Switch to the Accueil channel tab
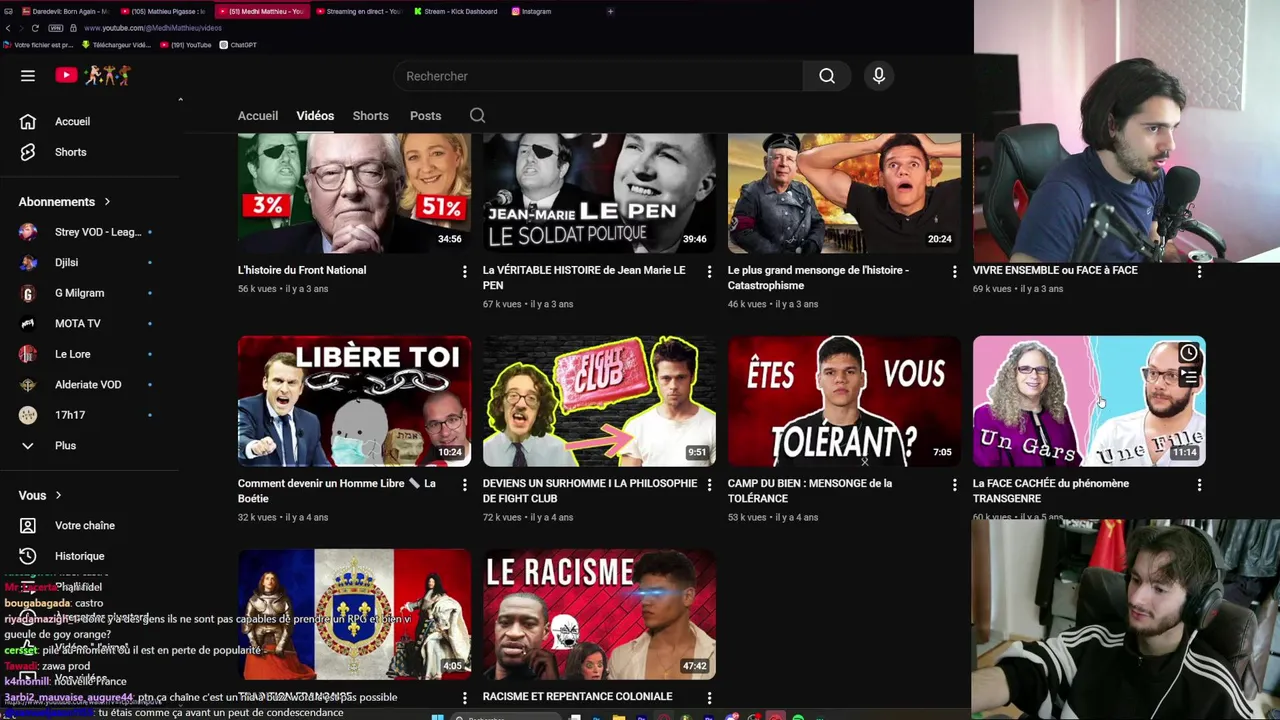 coord(258,116)
